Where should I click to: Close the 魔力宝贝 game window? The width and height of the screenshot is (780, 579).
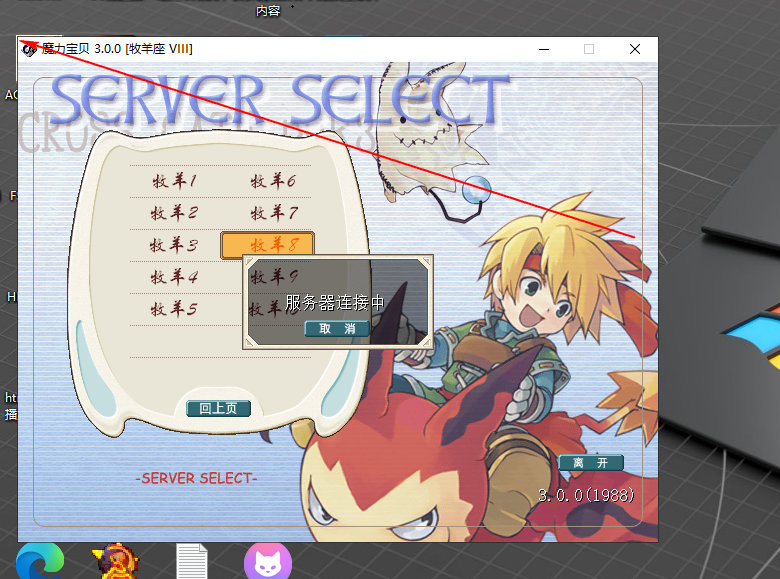635,49
